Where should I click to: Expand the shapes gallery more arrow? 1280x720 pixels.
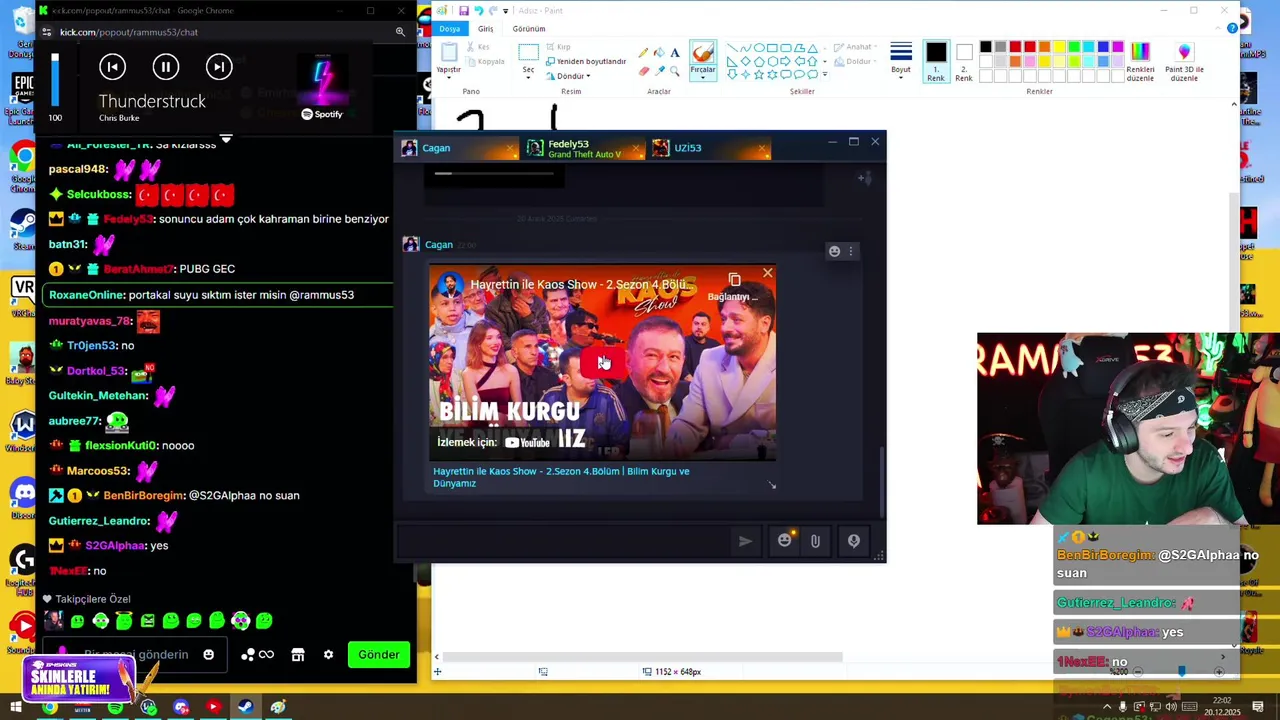coord(823,75)
